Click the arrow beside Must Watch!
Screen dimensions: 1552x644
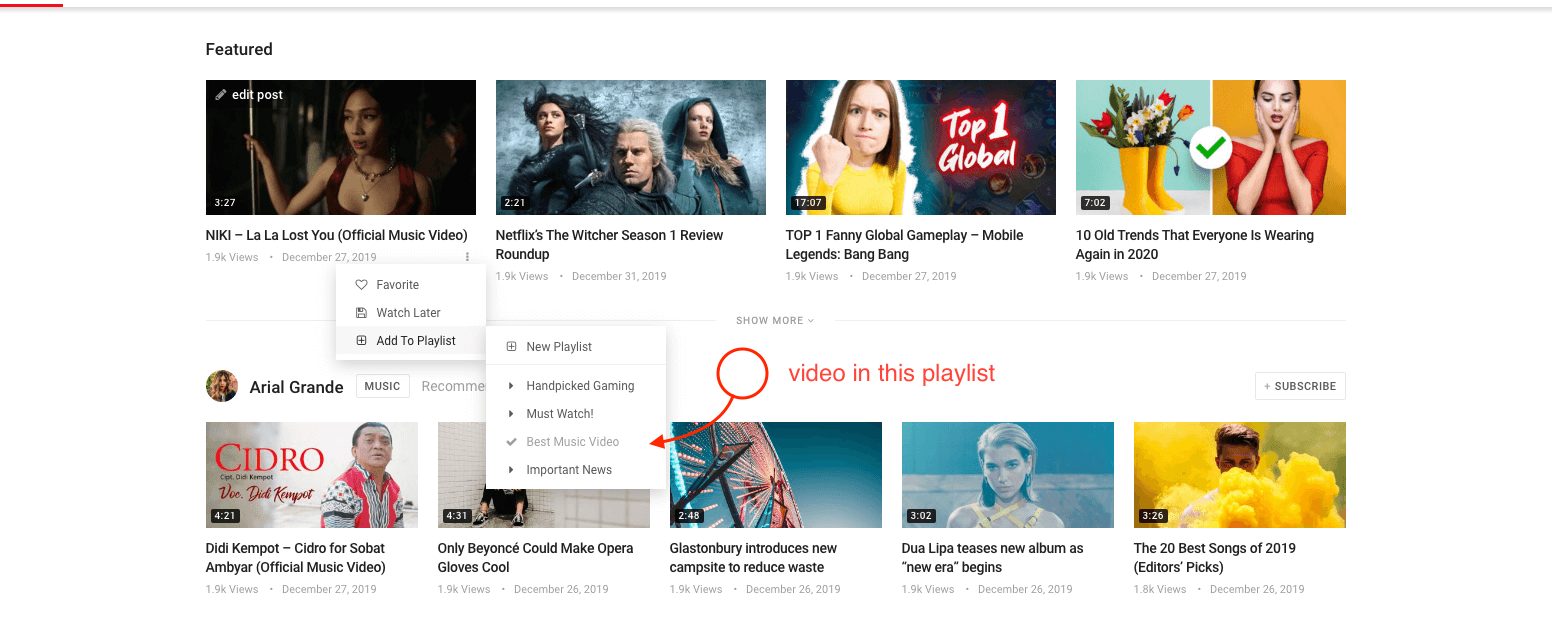(x=511, y=414)
